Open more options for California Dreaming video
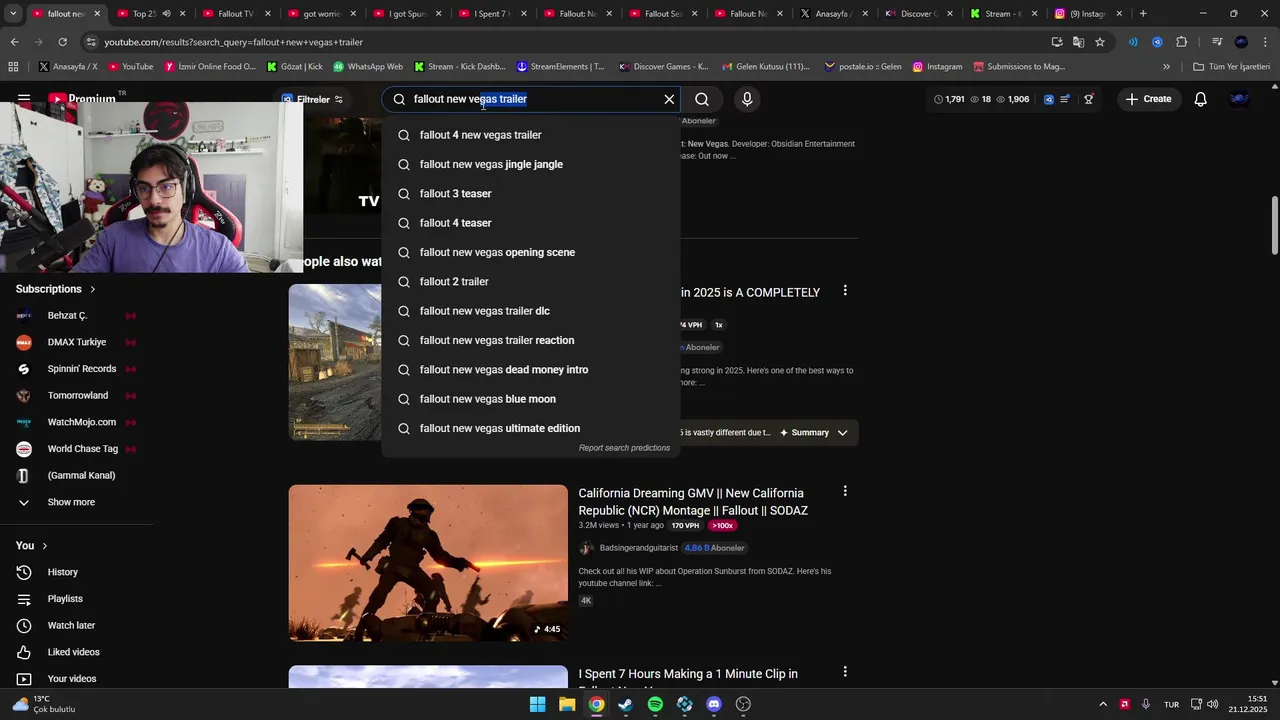The image size is (1280, 720). 845,491
